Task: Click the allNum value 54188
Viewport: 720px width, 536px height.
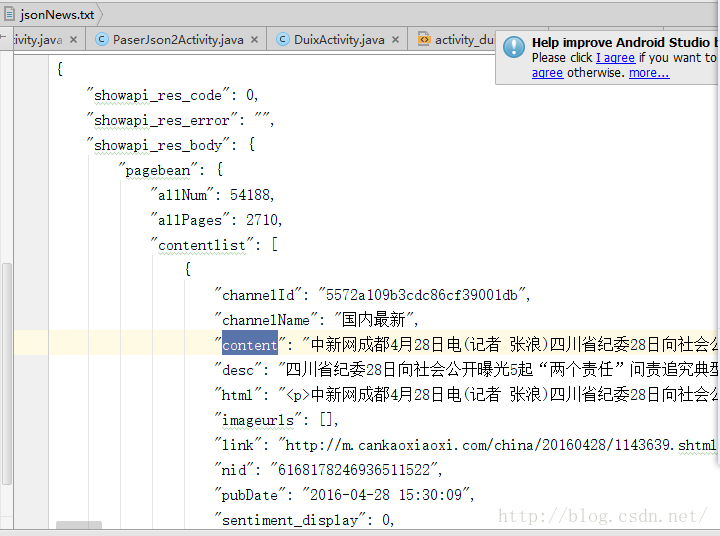Action: [x=252, y=195]
